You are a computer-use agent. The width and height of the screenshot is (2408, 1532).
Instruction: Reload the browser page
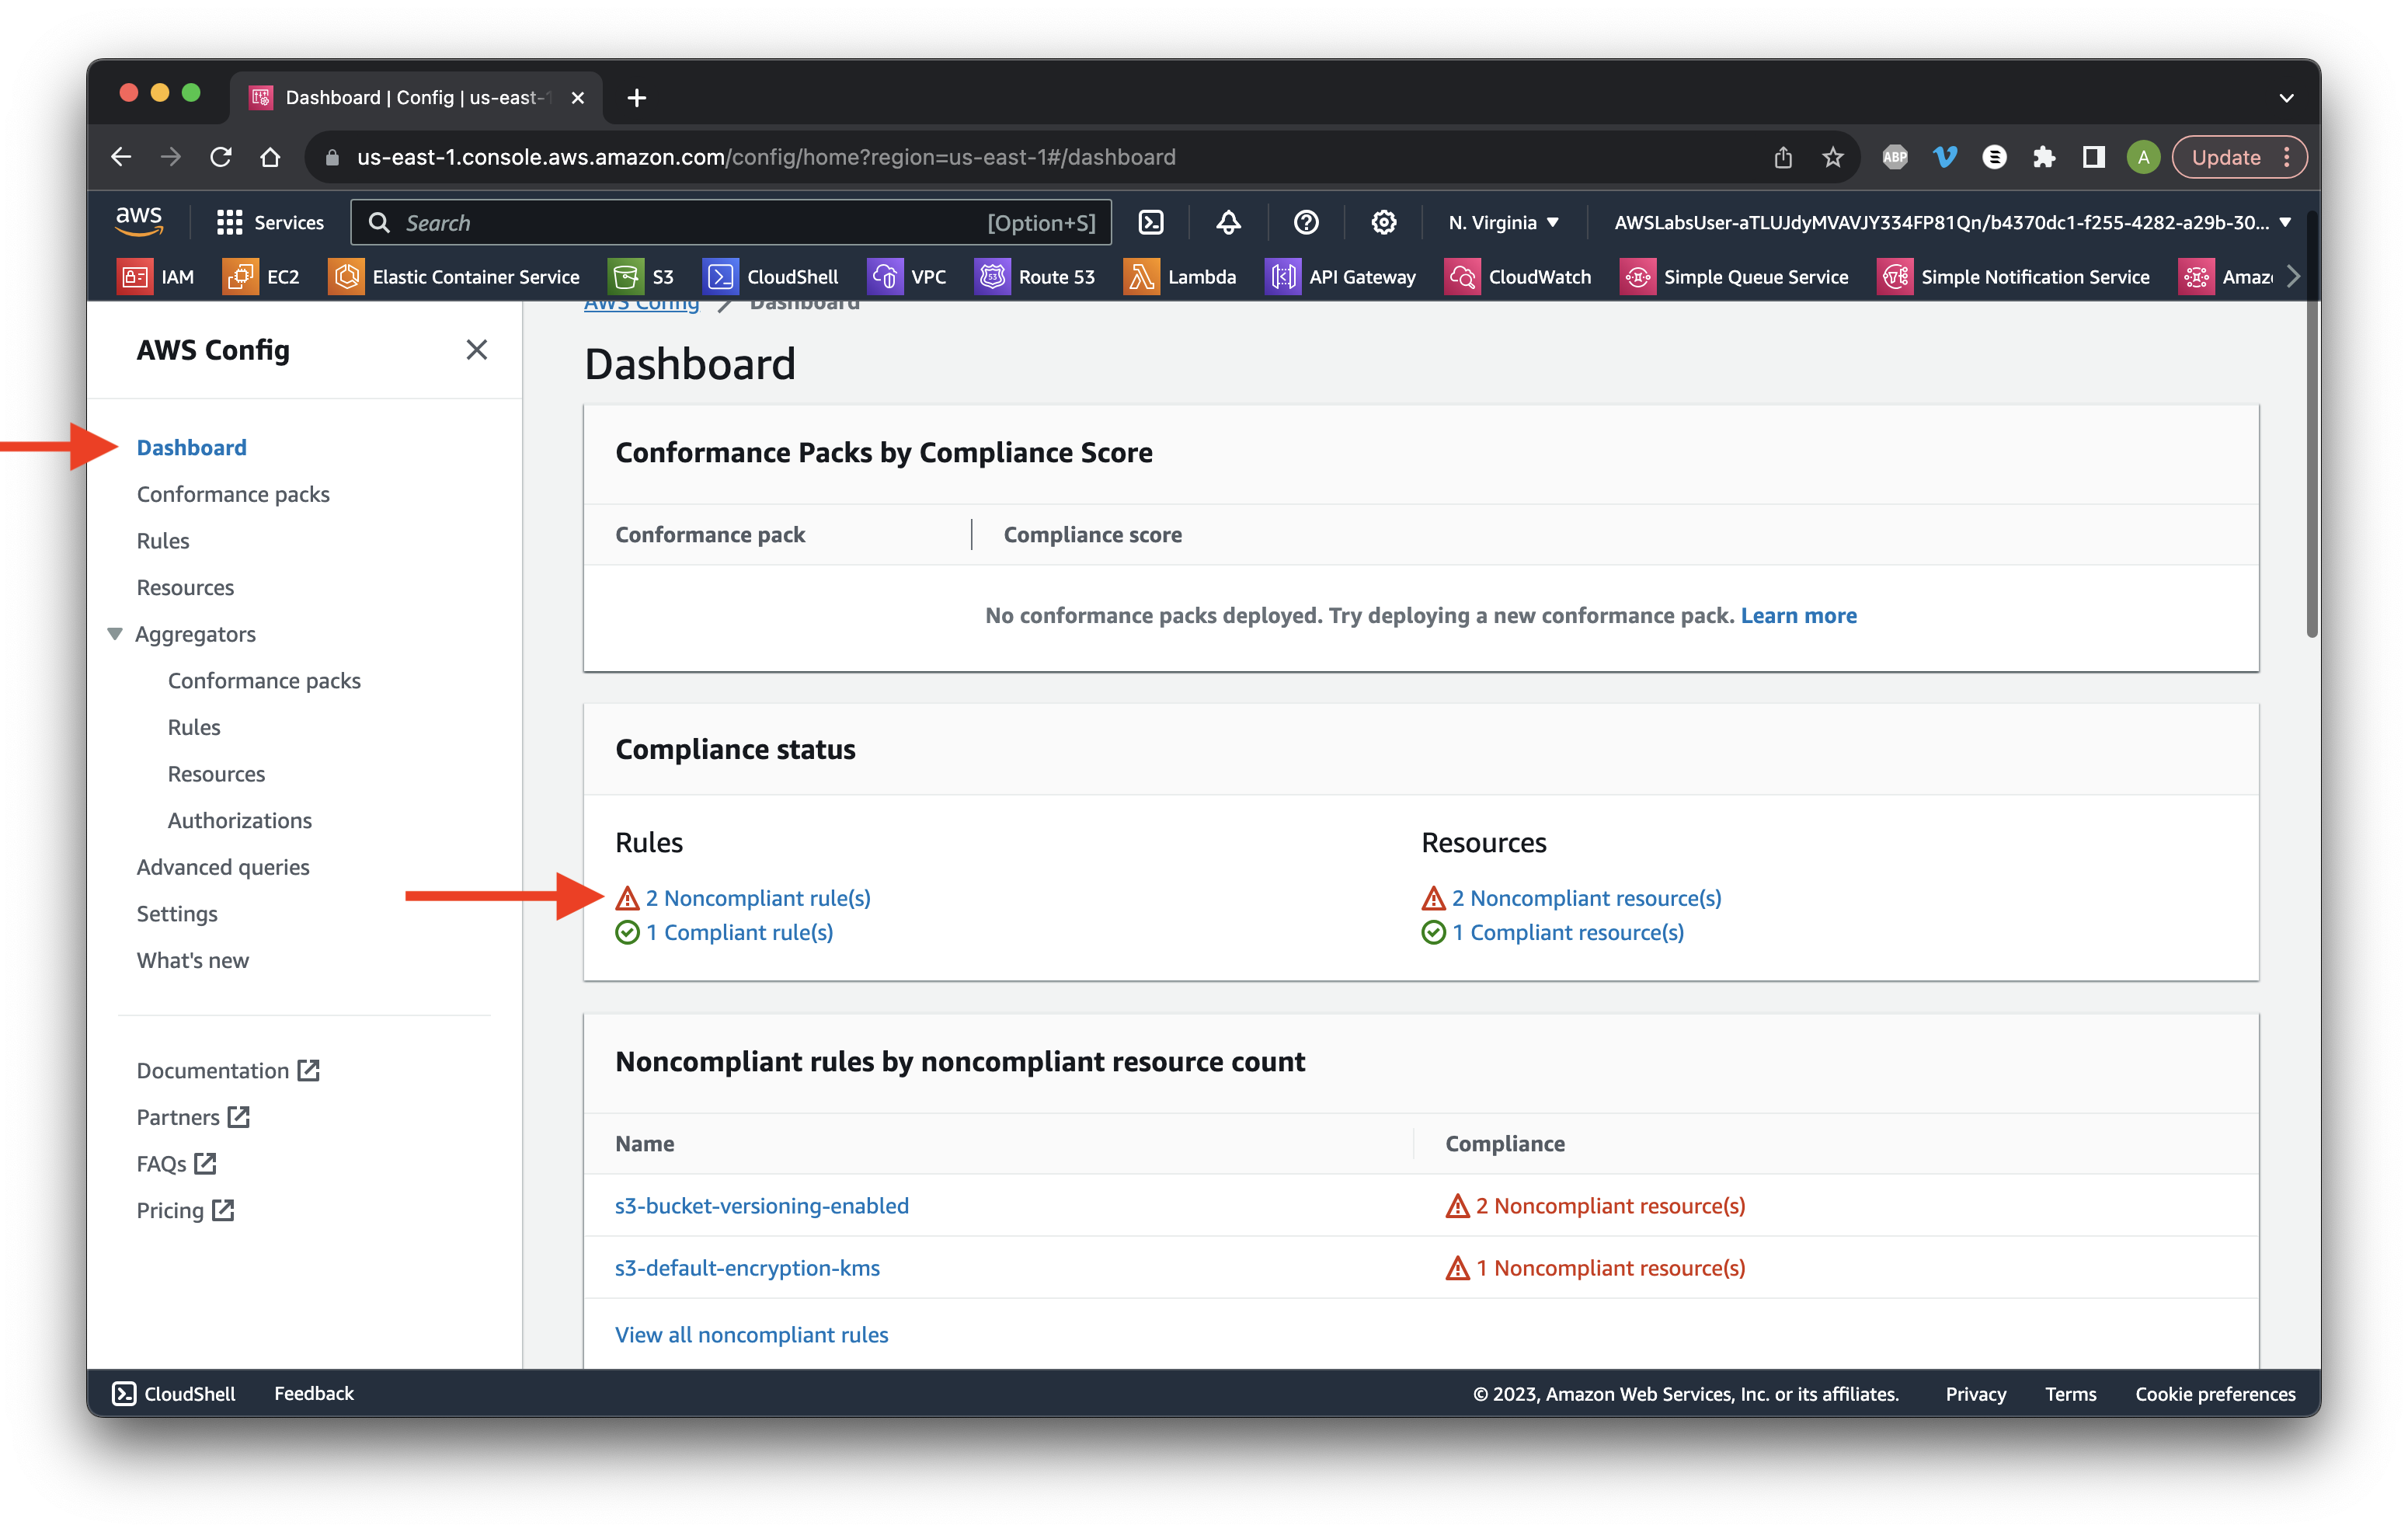tap(221, 157)
